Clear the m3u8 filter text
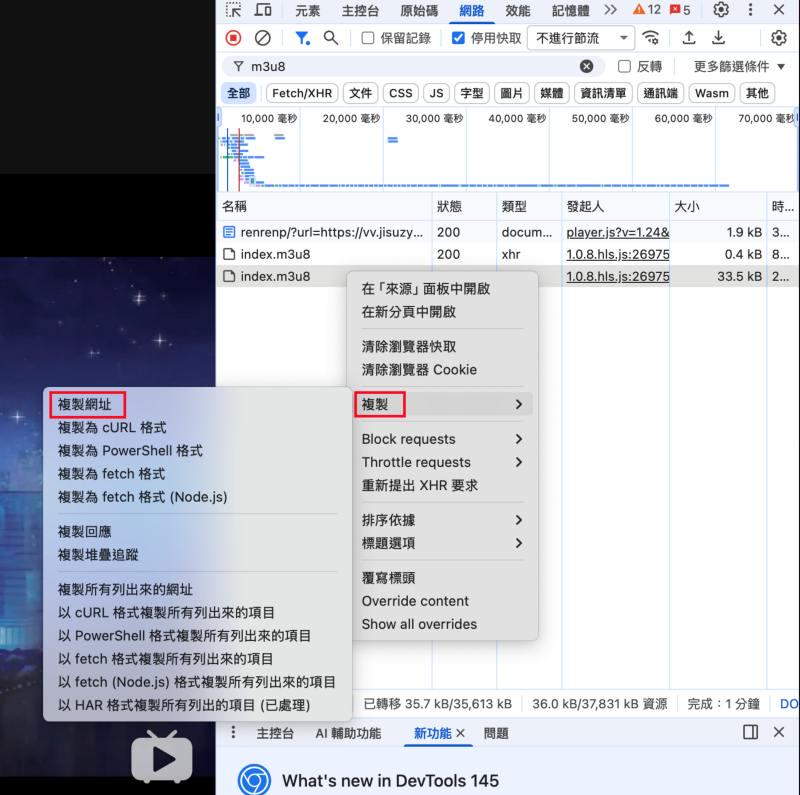Viewport: 800px width, 795px height. (586, 66)
